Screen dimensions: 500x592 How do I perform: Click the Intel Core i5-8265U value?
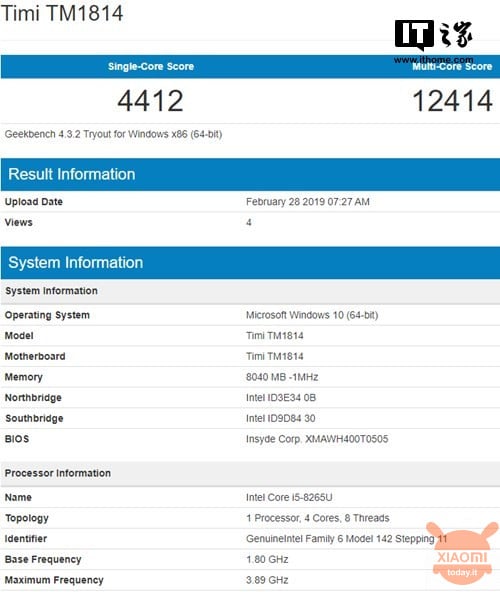pyautogui.click(x=289, y=498)
